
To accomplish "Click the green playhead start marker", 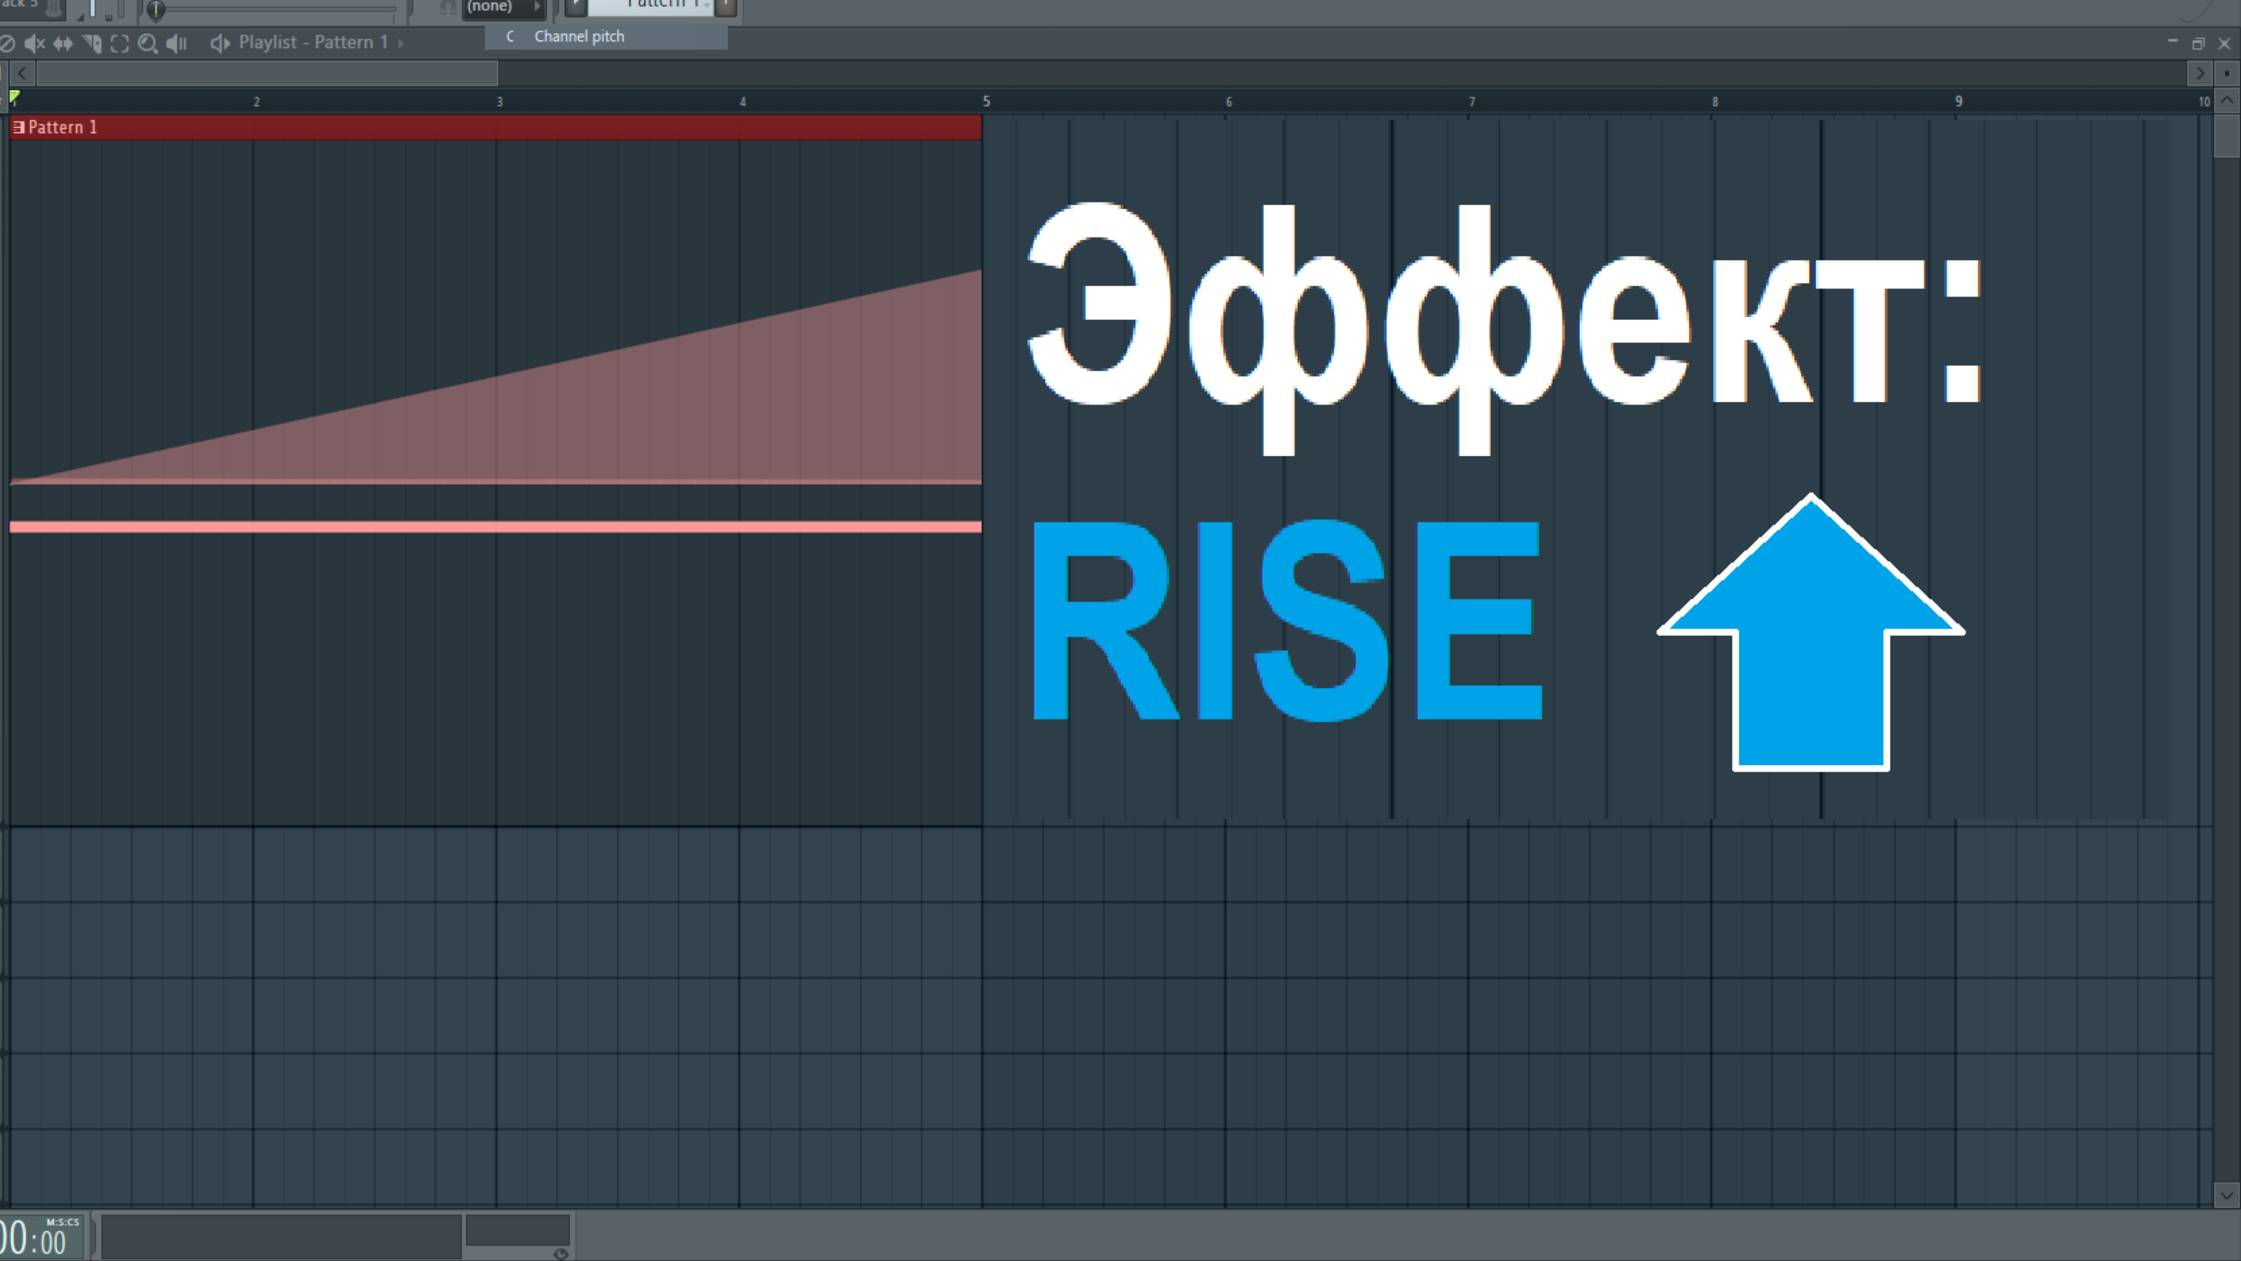I will (14, 98).
